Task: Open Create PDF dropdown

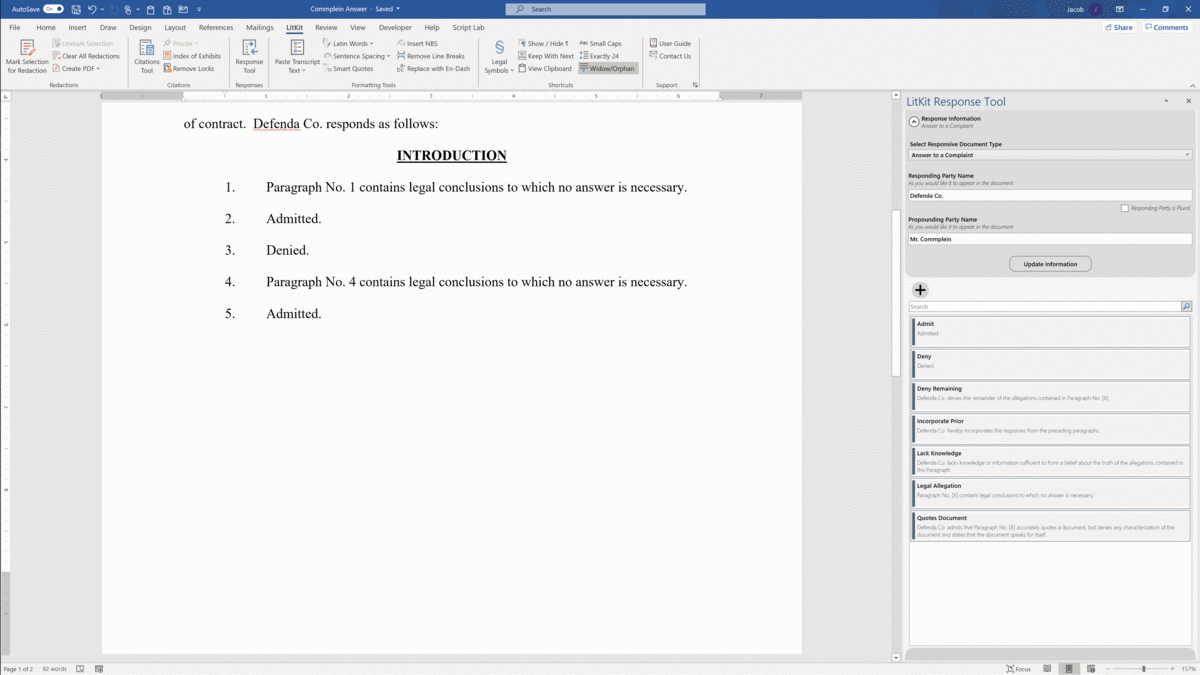Action: (77, 69)
